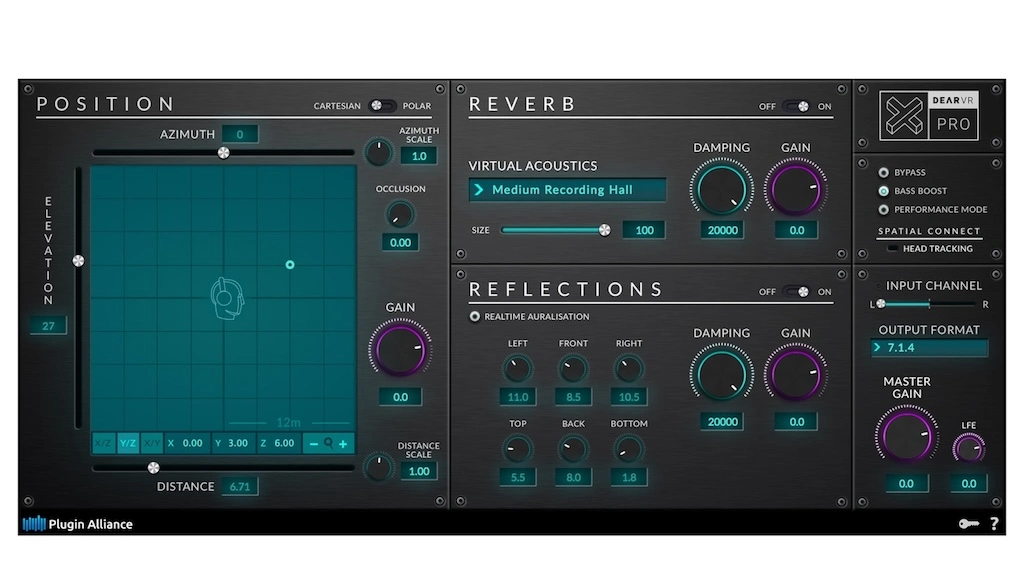Enable Realtime Auralisation

click(x=475, y=317)
